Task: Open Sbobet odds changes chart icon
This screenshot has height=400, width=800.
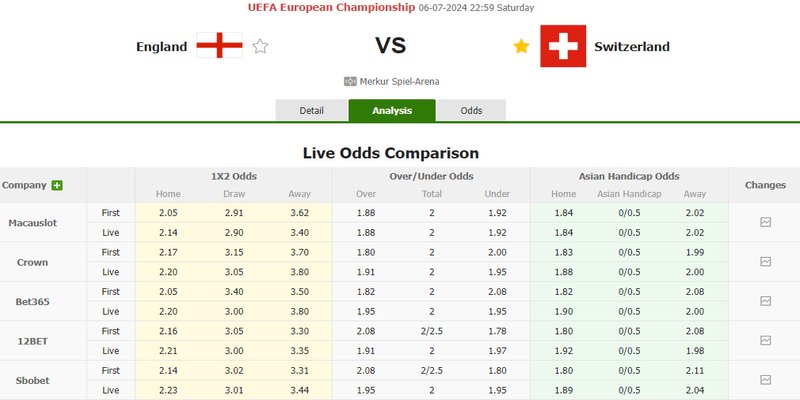Action: pyautogui.click(x=765, y=380)
